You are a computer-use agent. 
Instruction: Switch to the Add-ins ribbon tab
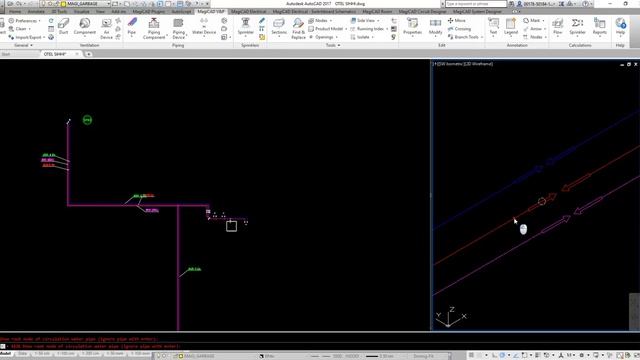click(119, 11)
